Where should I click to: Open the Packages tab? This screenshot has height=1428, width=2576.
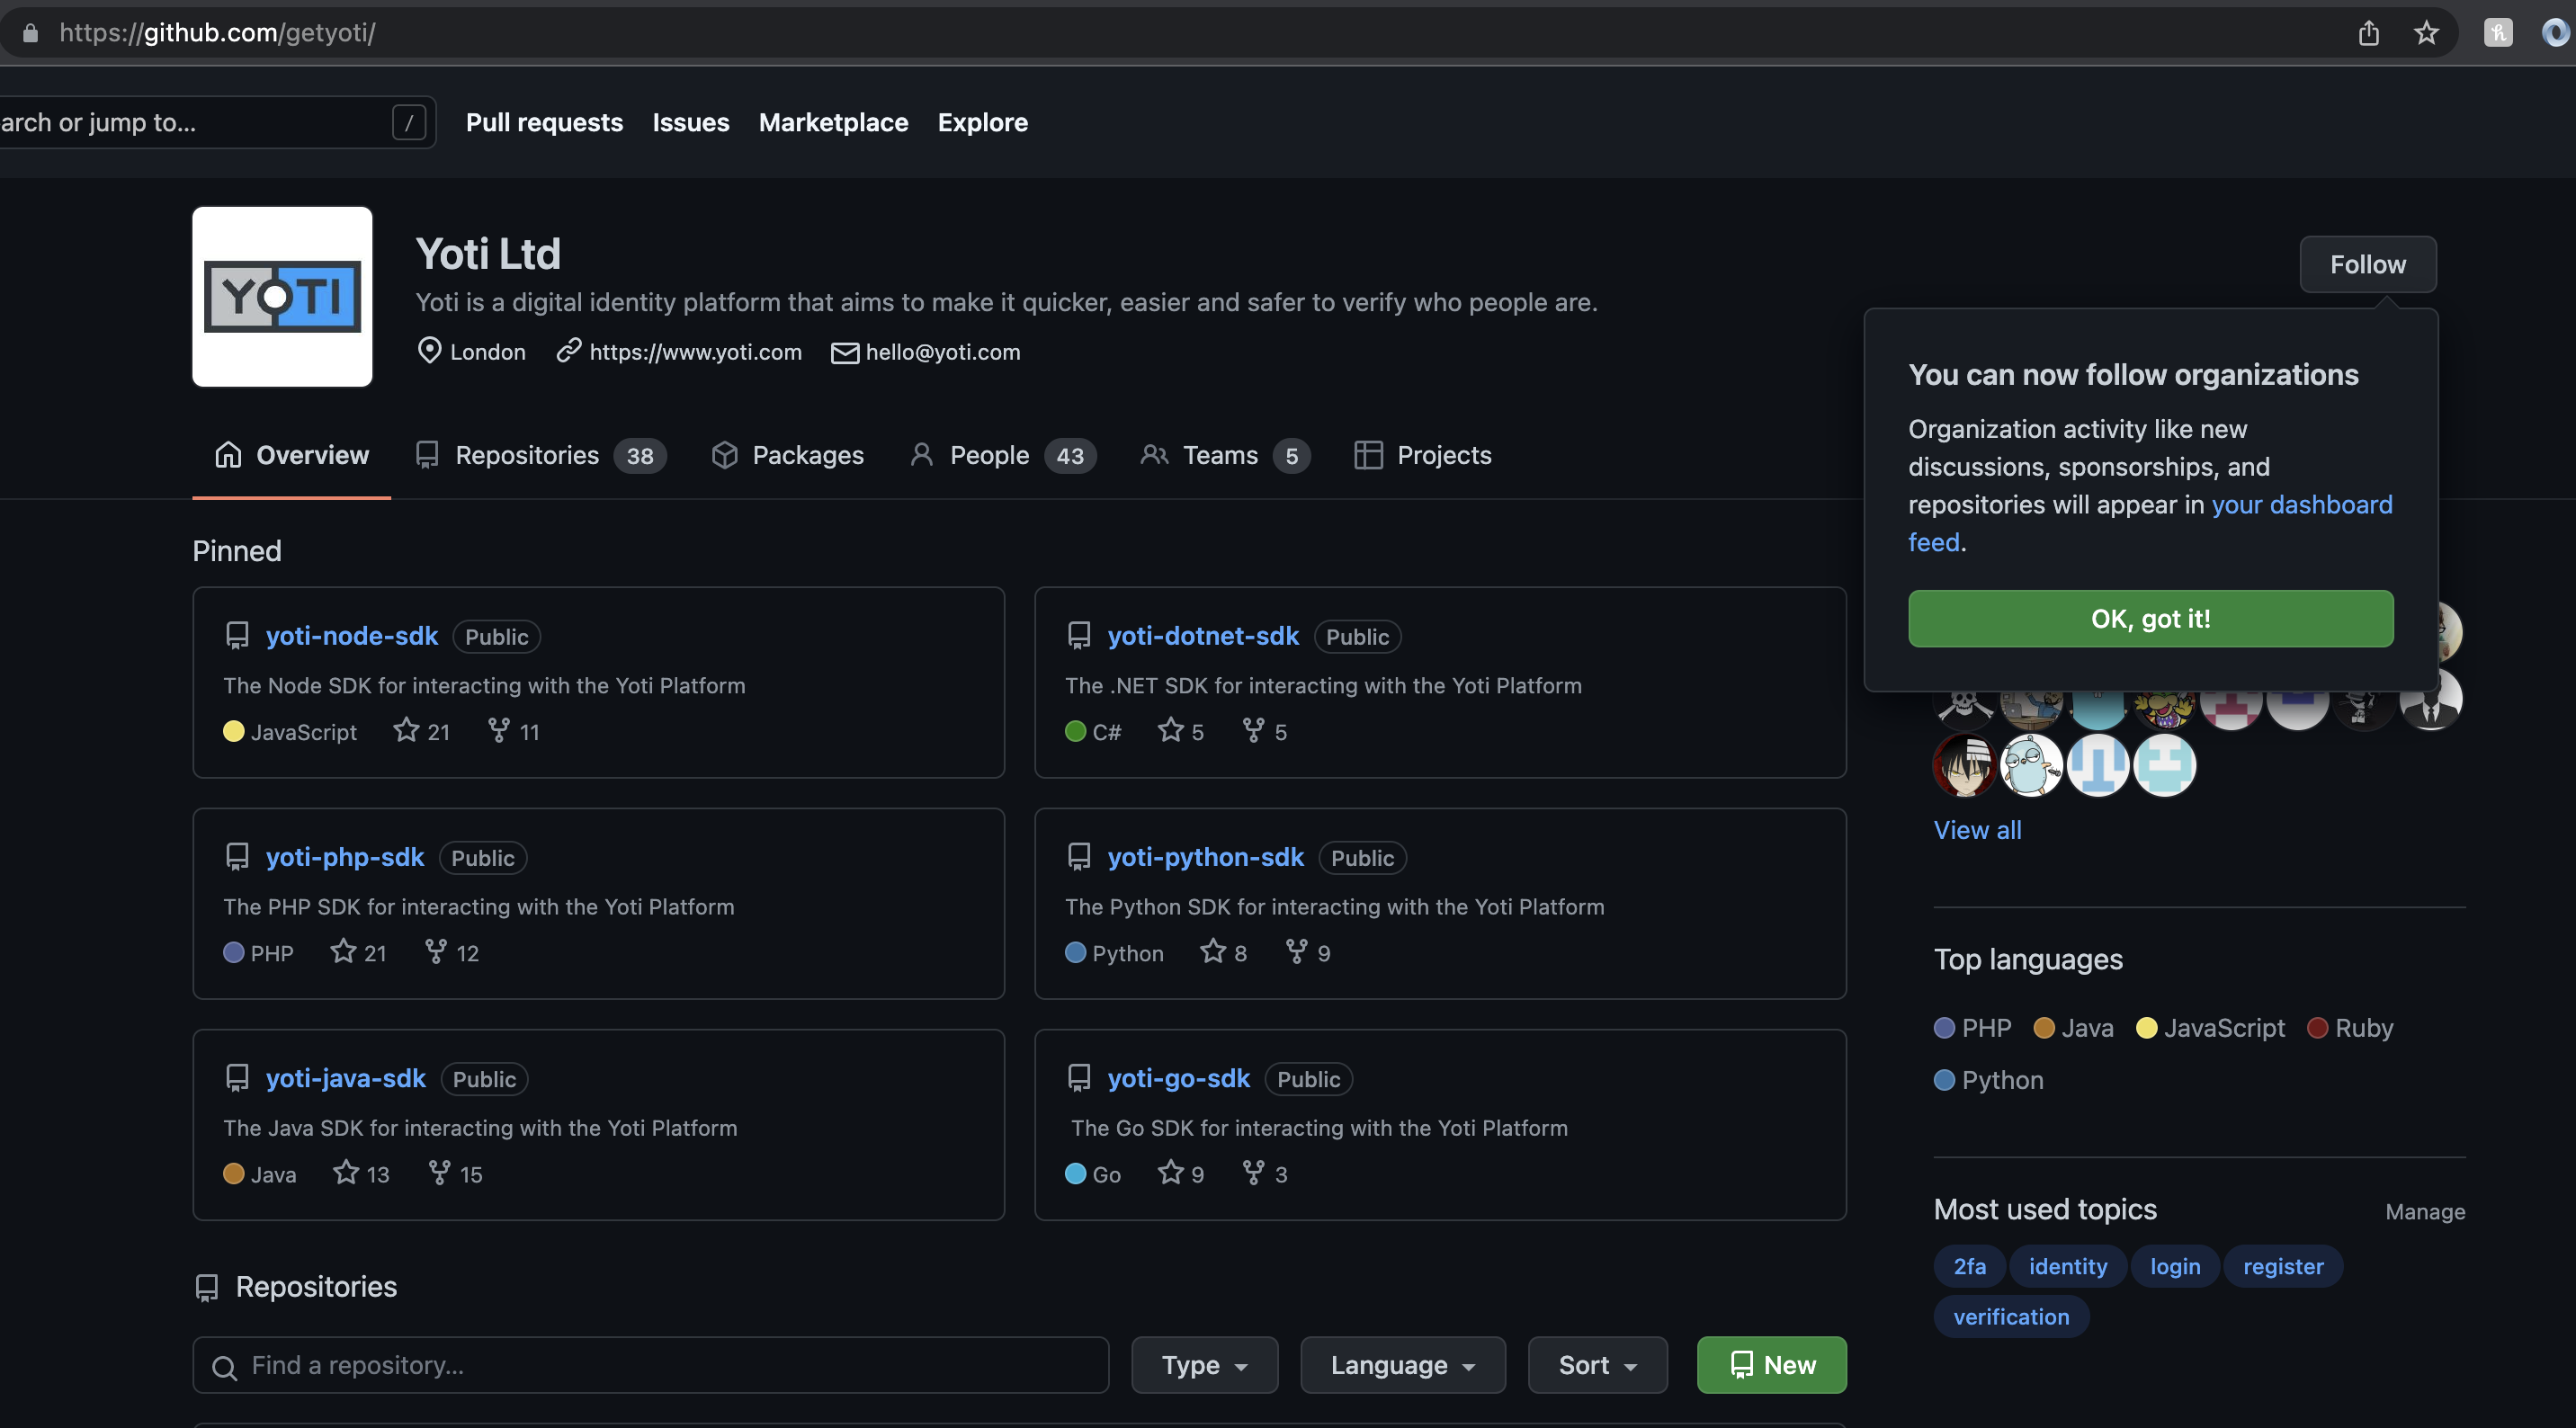788,455
